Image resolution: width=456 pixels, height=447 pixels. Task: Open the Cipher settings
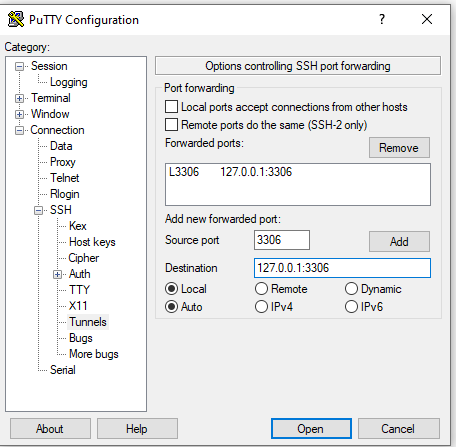coord(84,258)
